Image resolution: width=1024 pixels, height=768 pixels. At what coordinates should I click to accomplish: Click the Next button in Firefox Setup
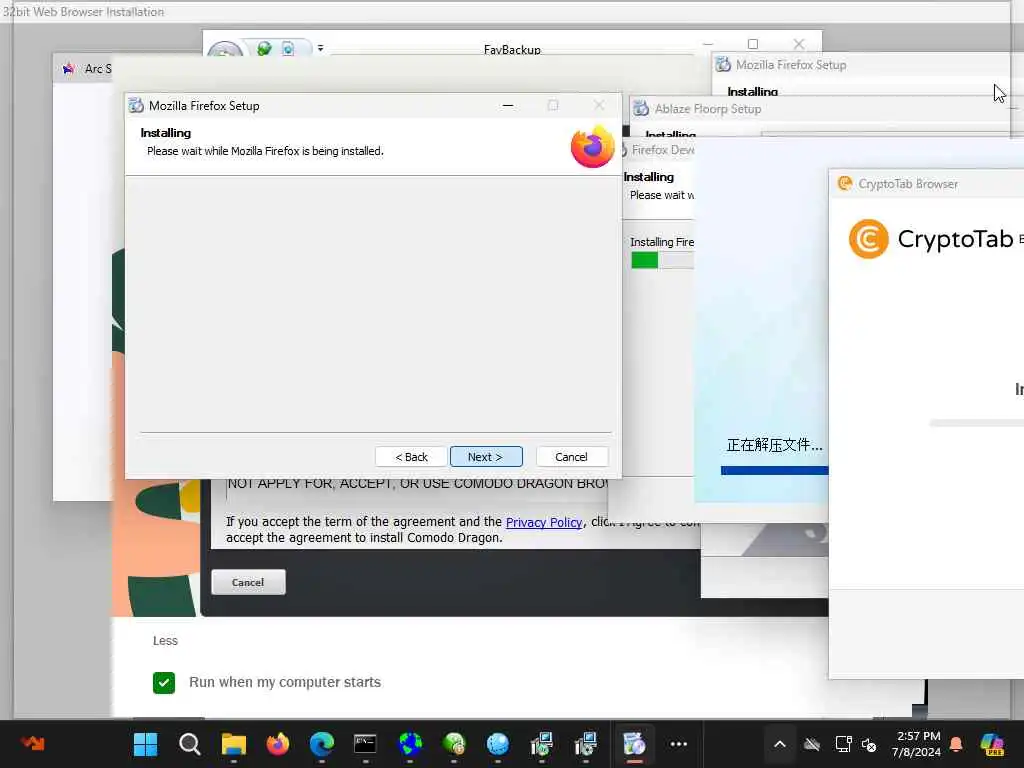[x=486, y=456]
